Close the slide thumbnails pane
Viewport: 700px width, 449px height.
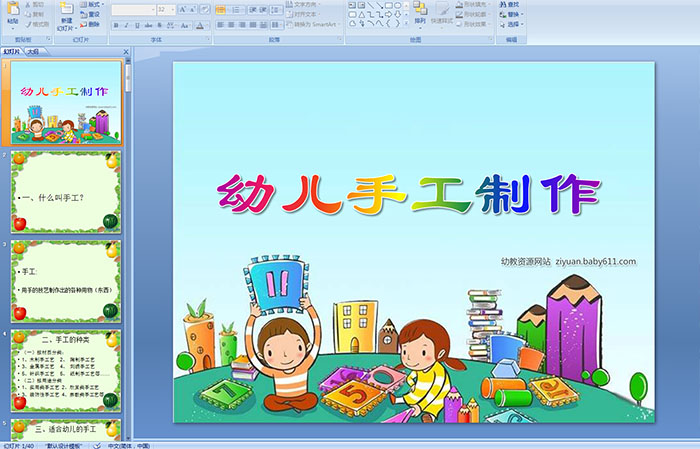tap(126, 52)
